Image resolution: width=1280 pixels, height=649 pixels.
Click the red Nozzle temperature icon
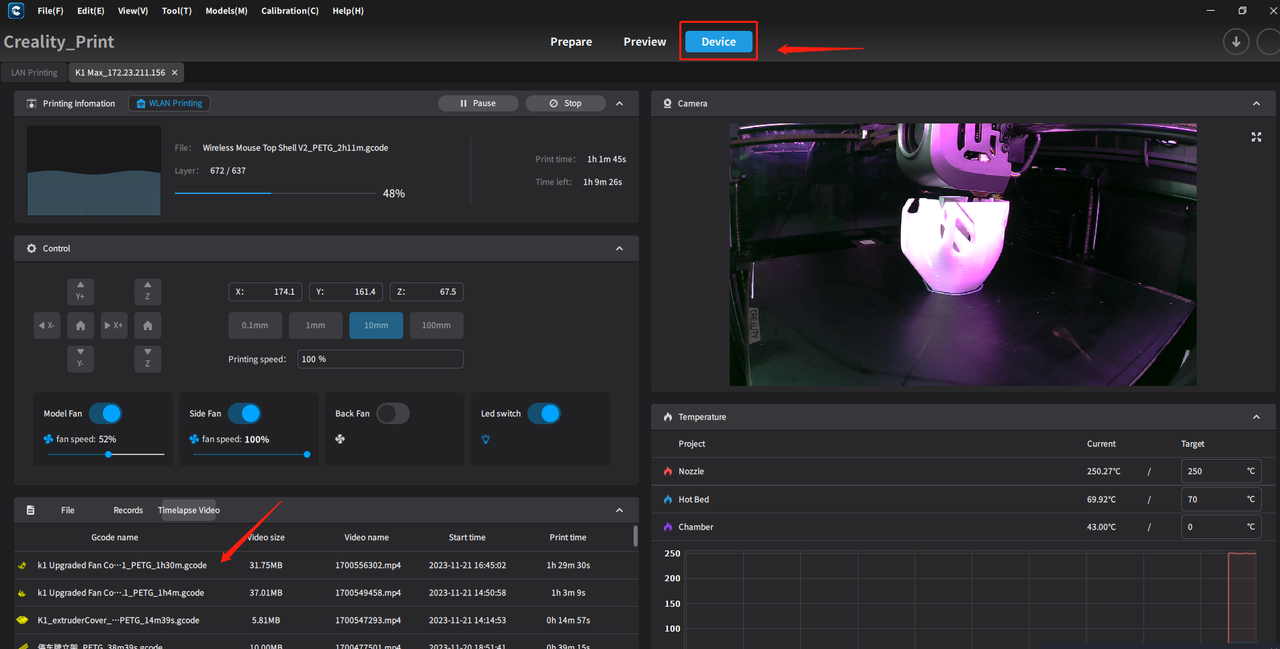(x=668, y=471)
